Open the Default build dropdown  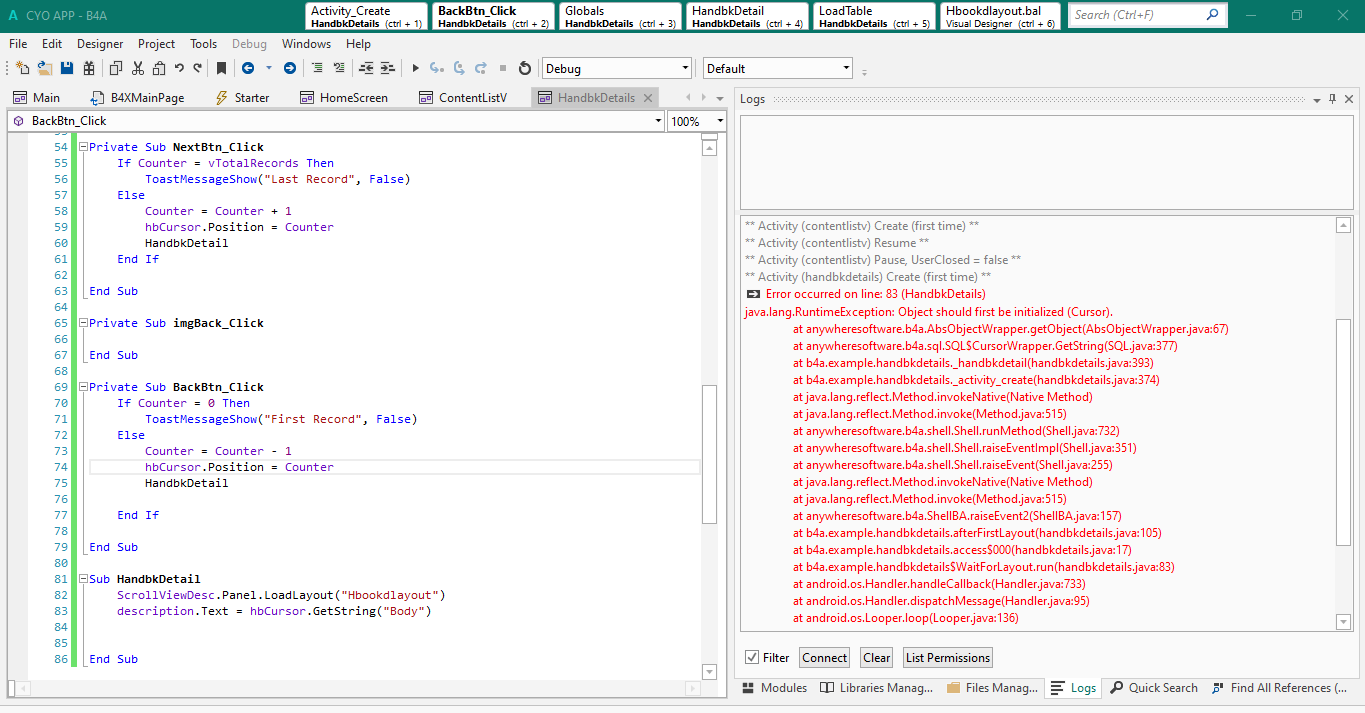click(x=778, y=68)
